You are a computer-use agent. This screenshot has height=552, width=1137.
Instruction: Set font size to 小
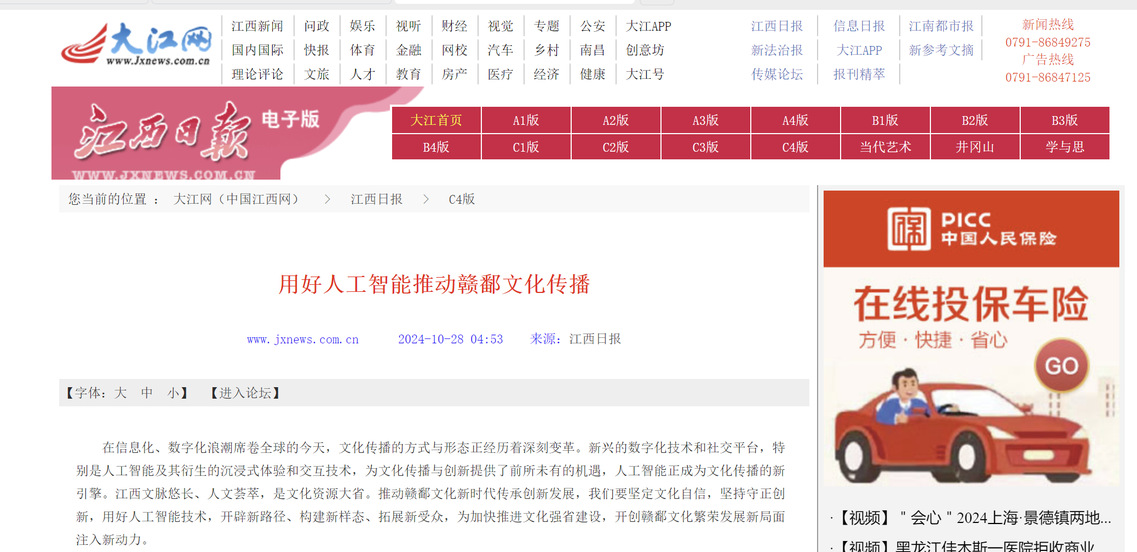pos(173,393)
